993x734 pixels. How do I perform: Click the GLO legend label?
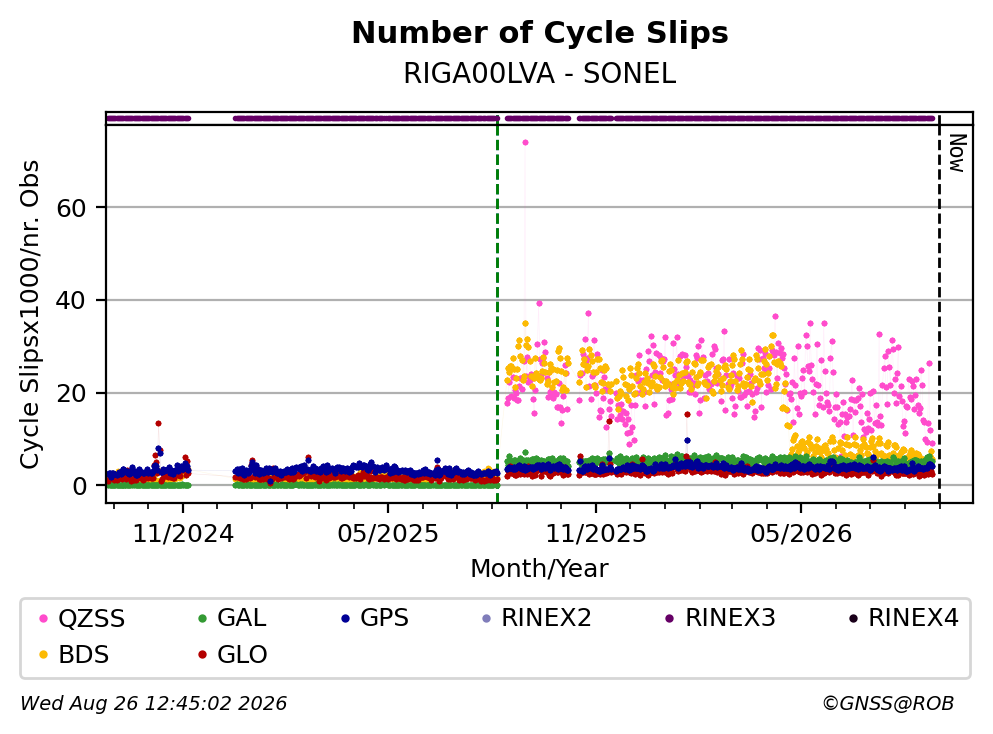pyautogui.click(x=242, y=654)
